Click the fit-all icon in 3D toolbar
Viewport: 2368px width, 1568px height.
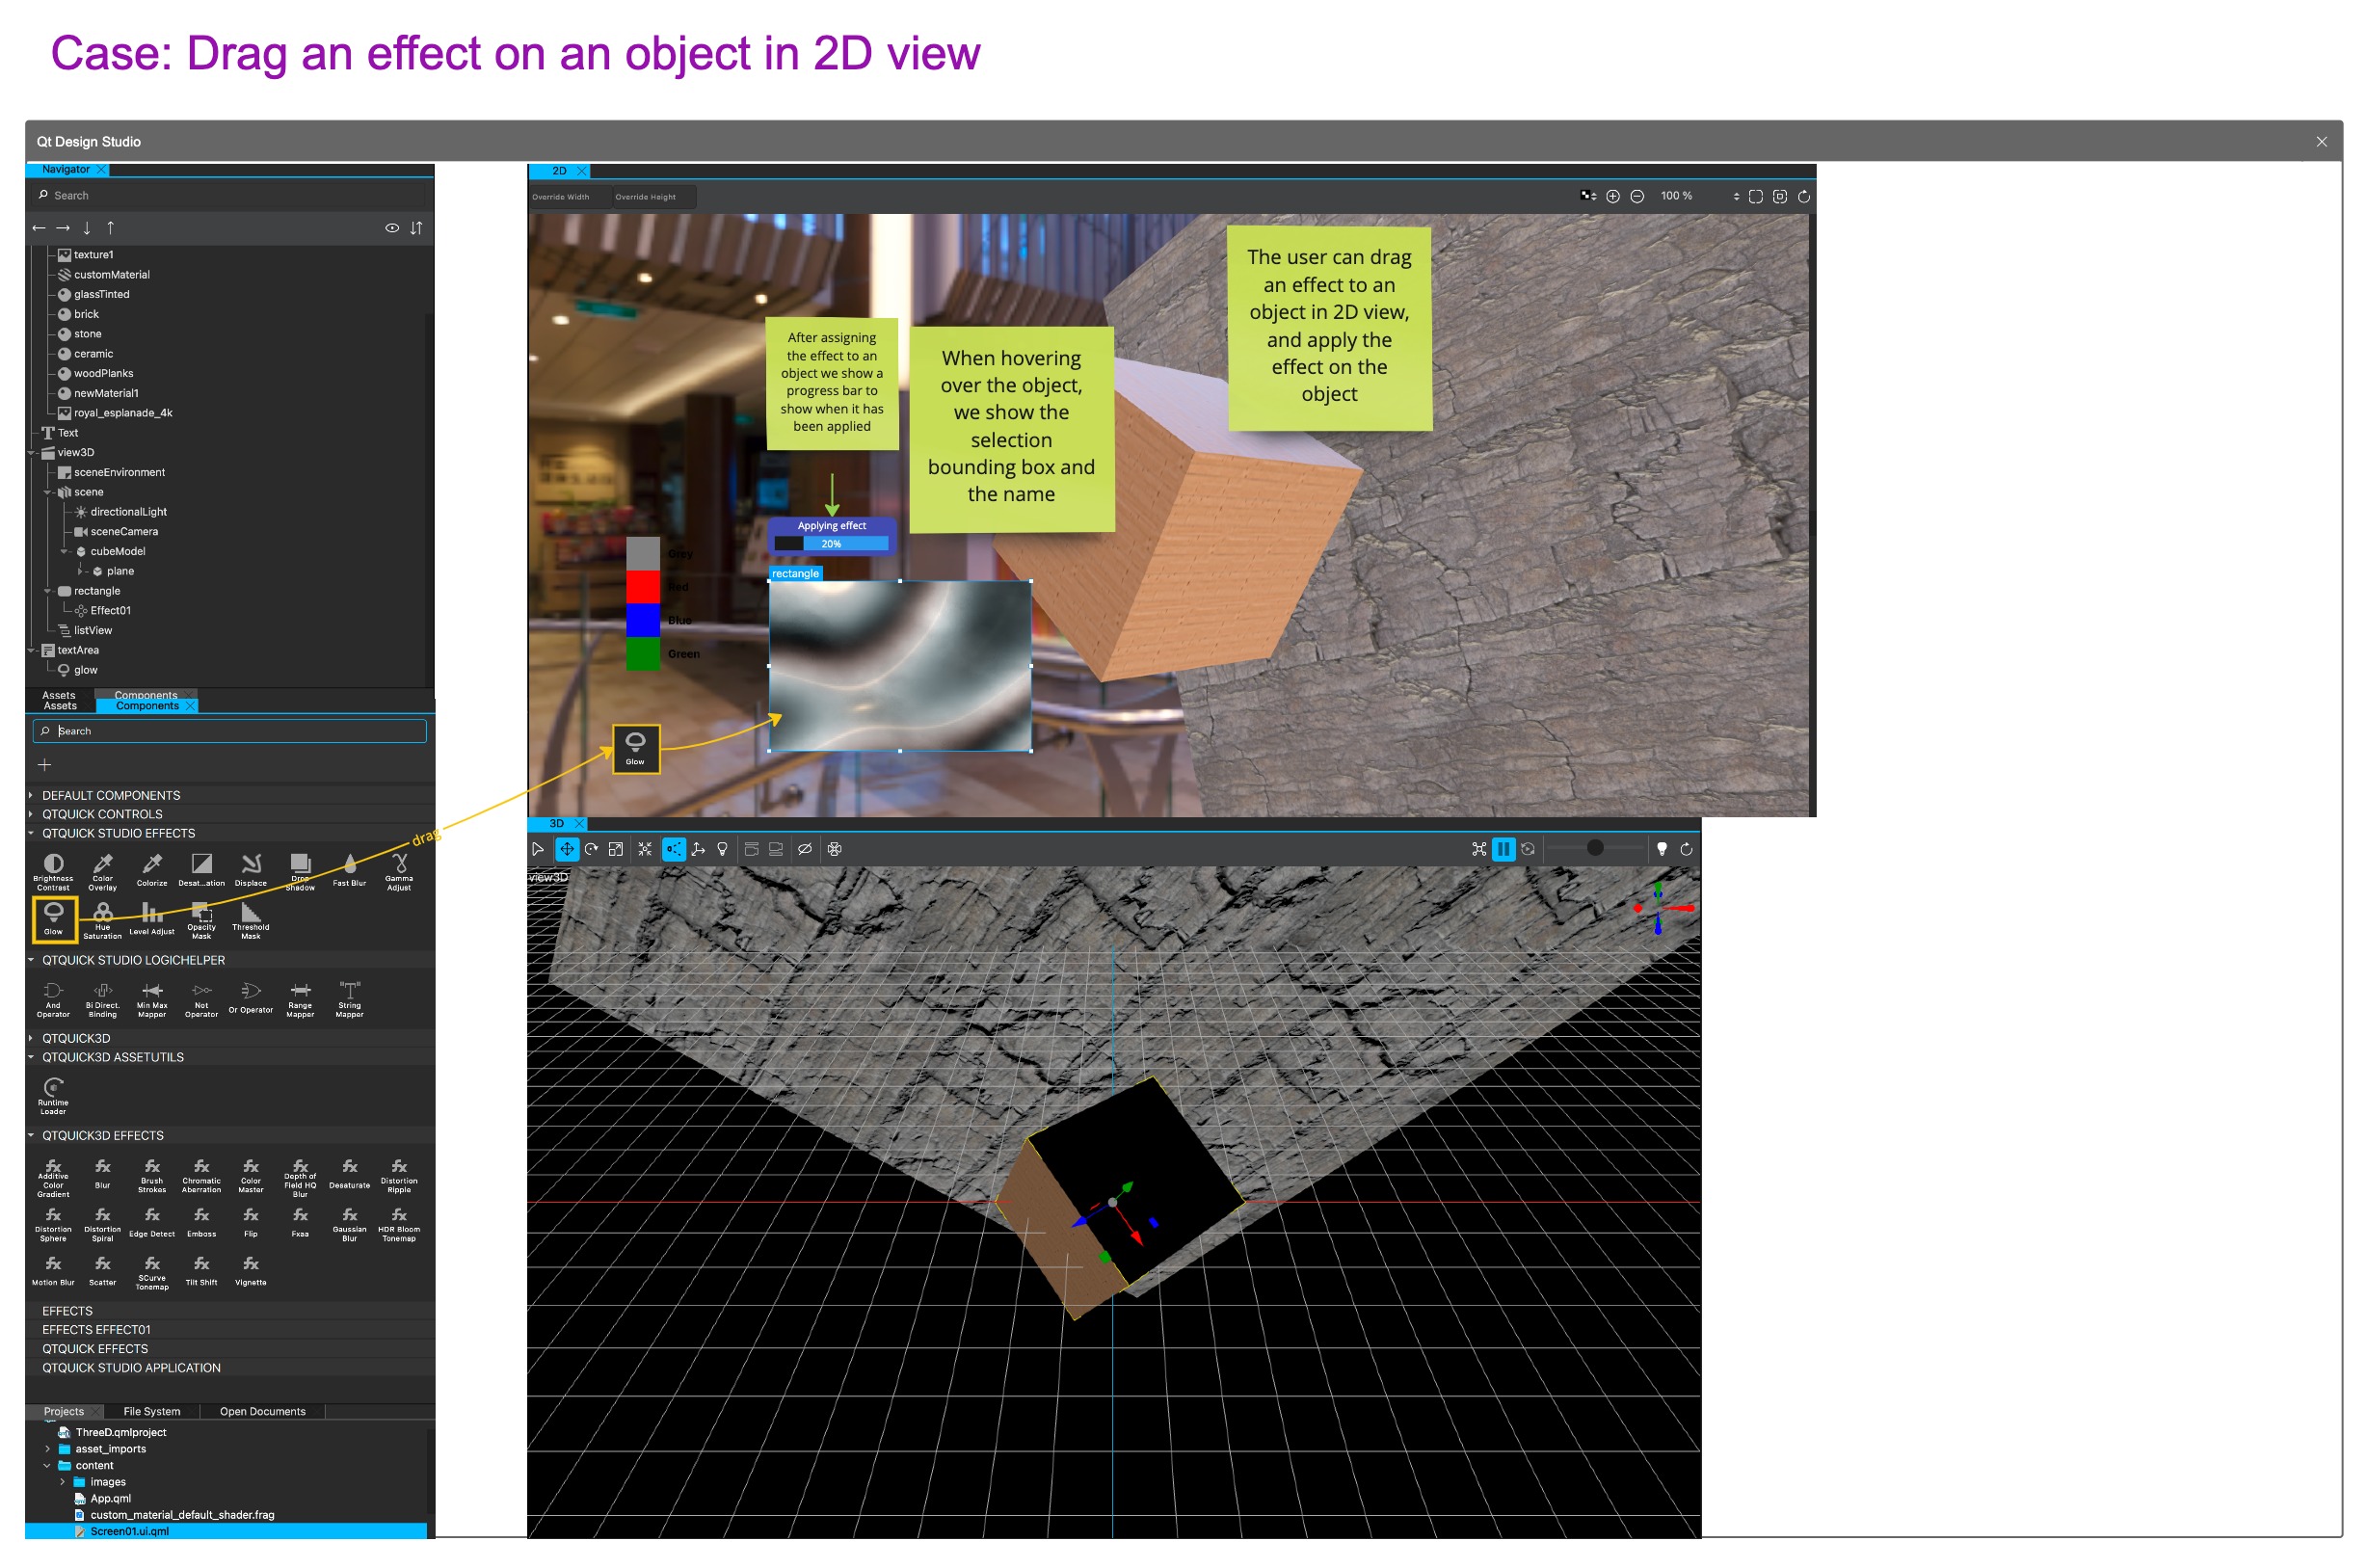pos(645,848)
